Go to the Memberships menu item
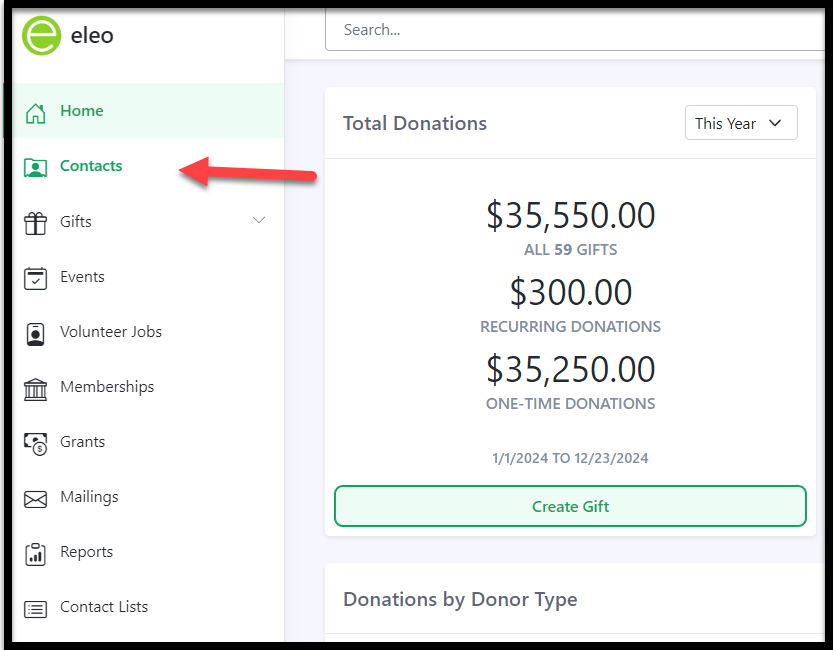Screen dimensions: 833x650 (107, 387)
